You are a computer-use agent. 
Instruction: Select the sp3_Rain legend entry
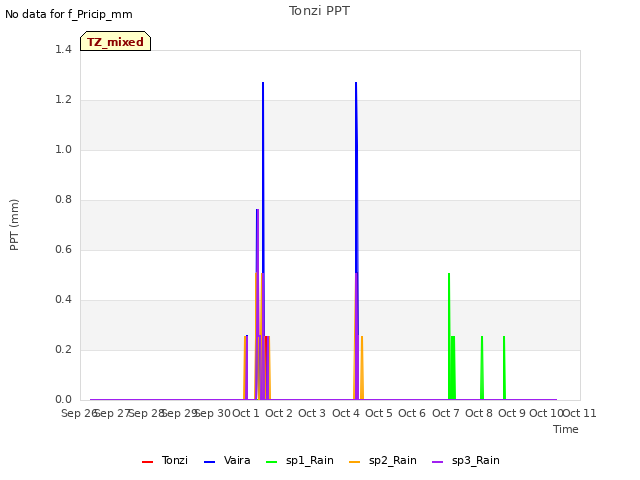pos(466,460)
